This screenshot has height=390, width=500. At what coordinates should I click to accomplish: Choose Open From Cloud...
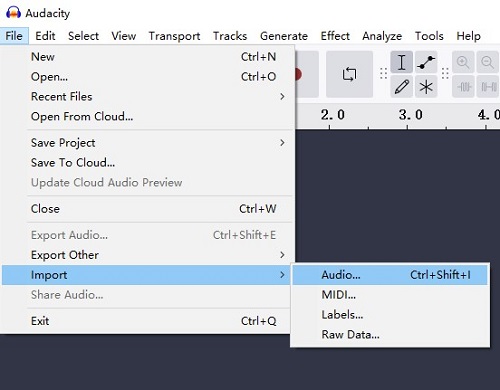point(148,117)
